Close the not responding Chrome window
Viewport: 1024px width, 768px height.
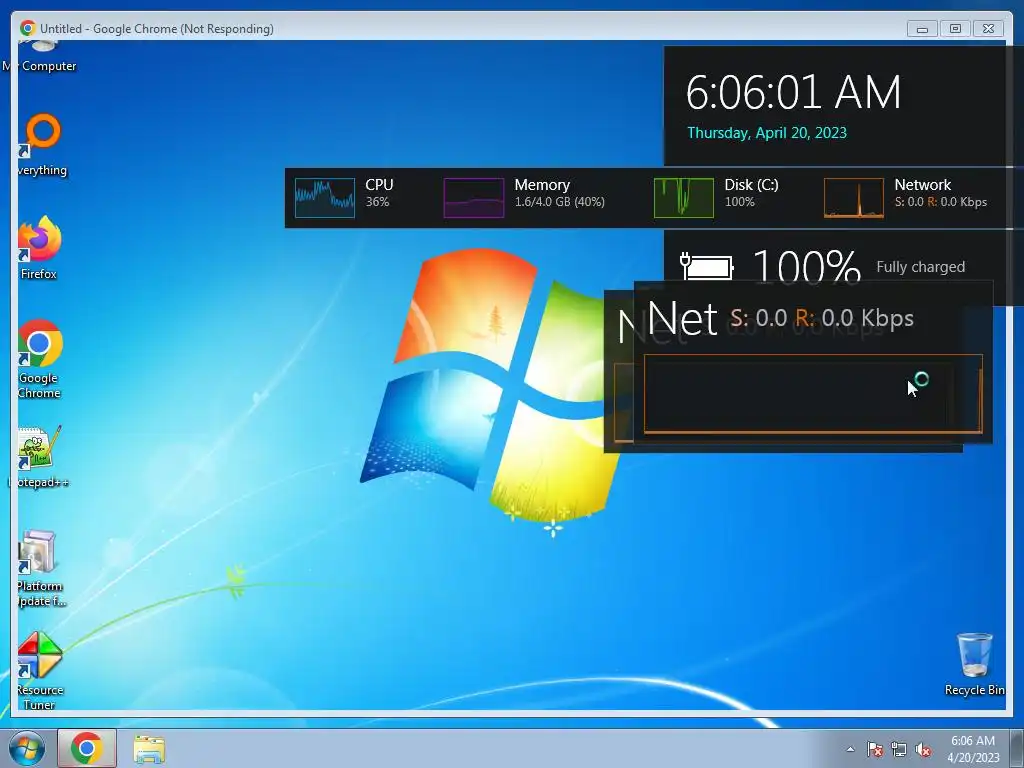pos(989,29)
